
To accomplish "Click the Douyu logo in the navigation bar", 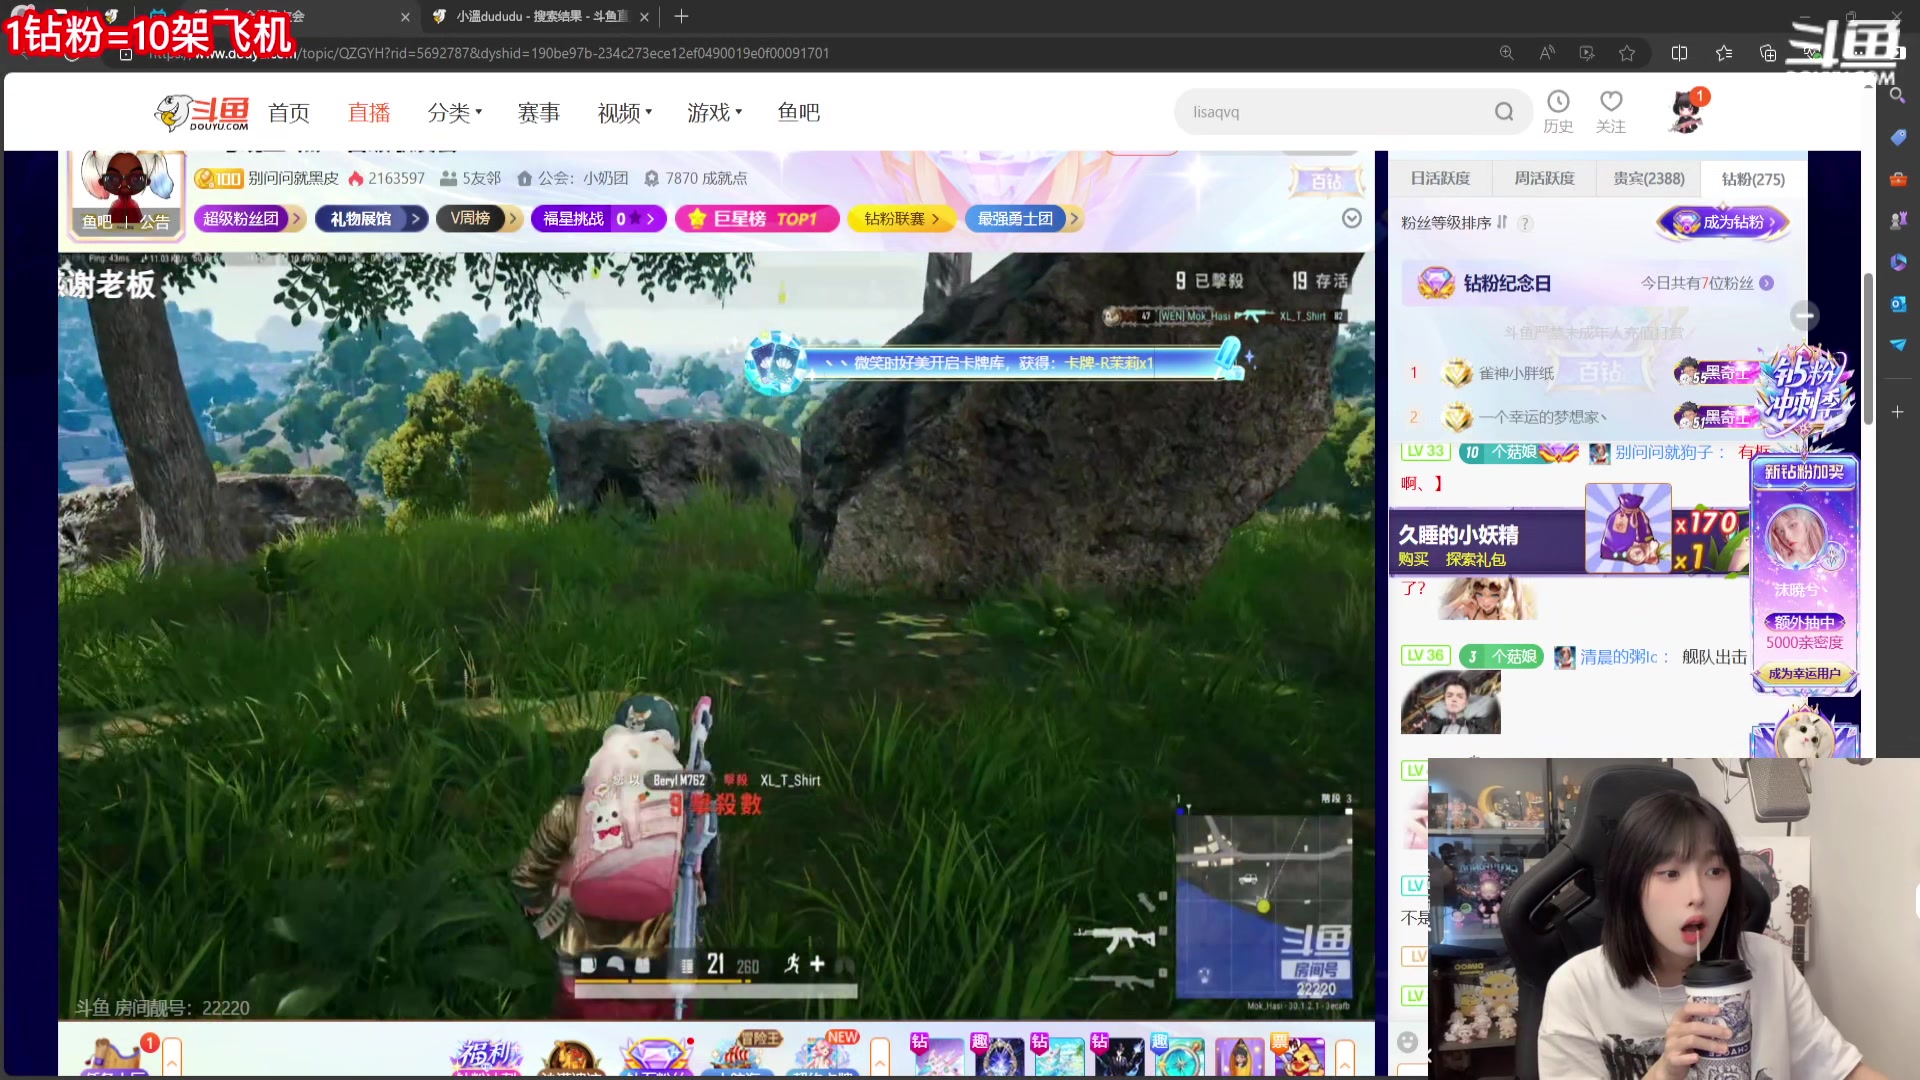I will click(202, 112).
